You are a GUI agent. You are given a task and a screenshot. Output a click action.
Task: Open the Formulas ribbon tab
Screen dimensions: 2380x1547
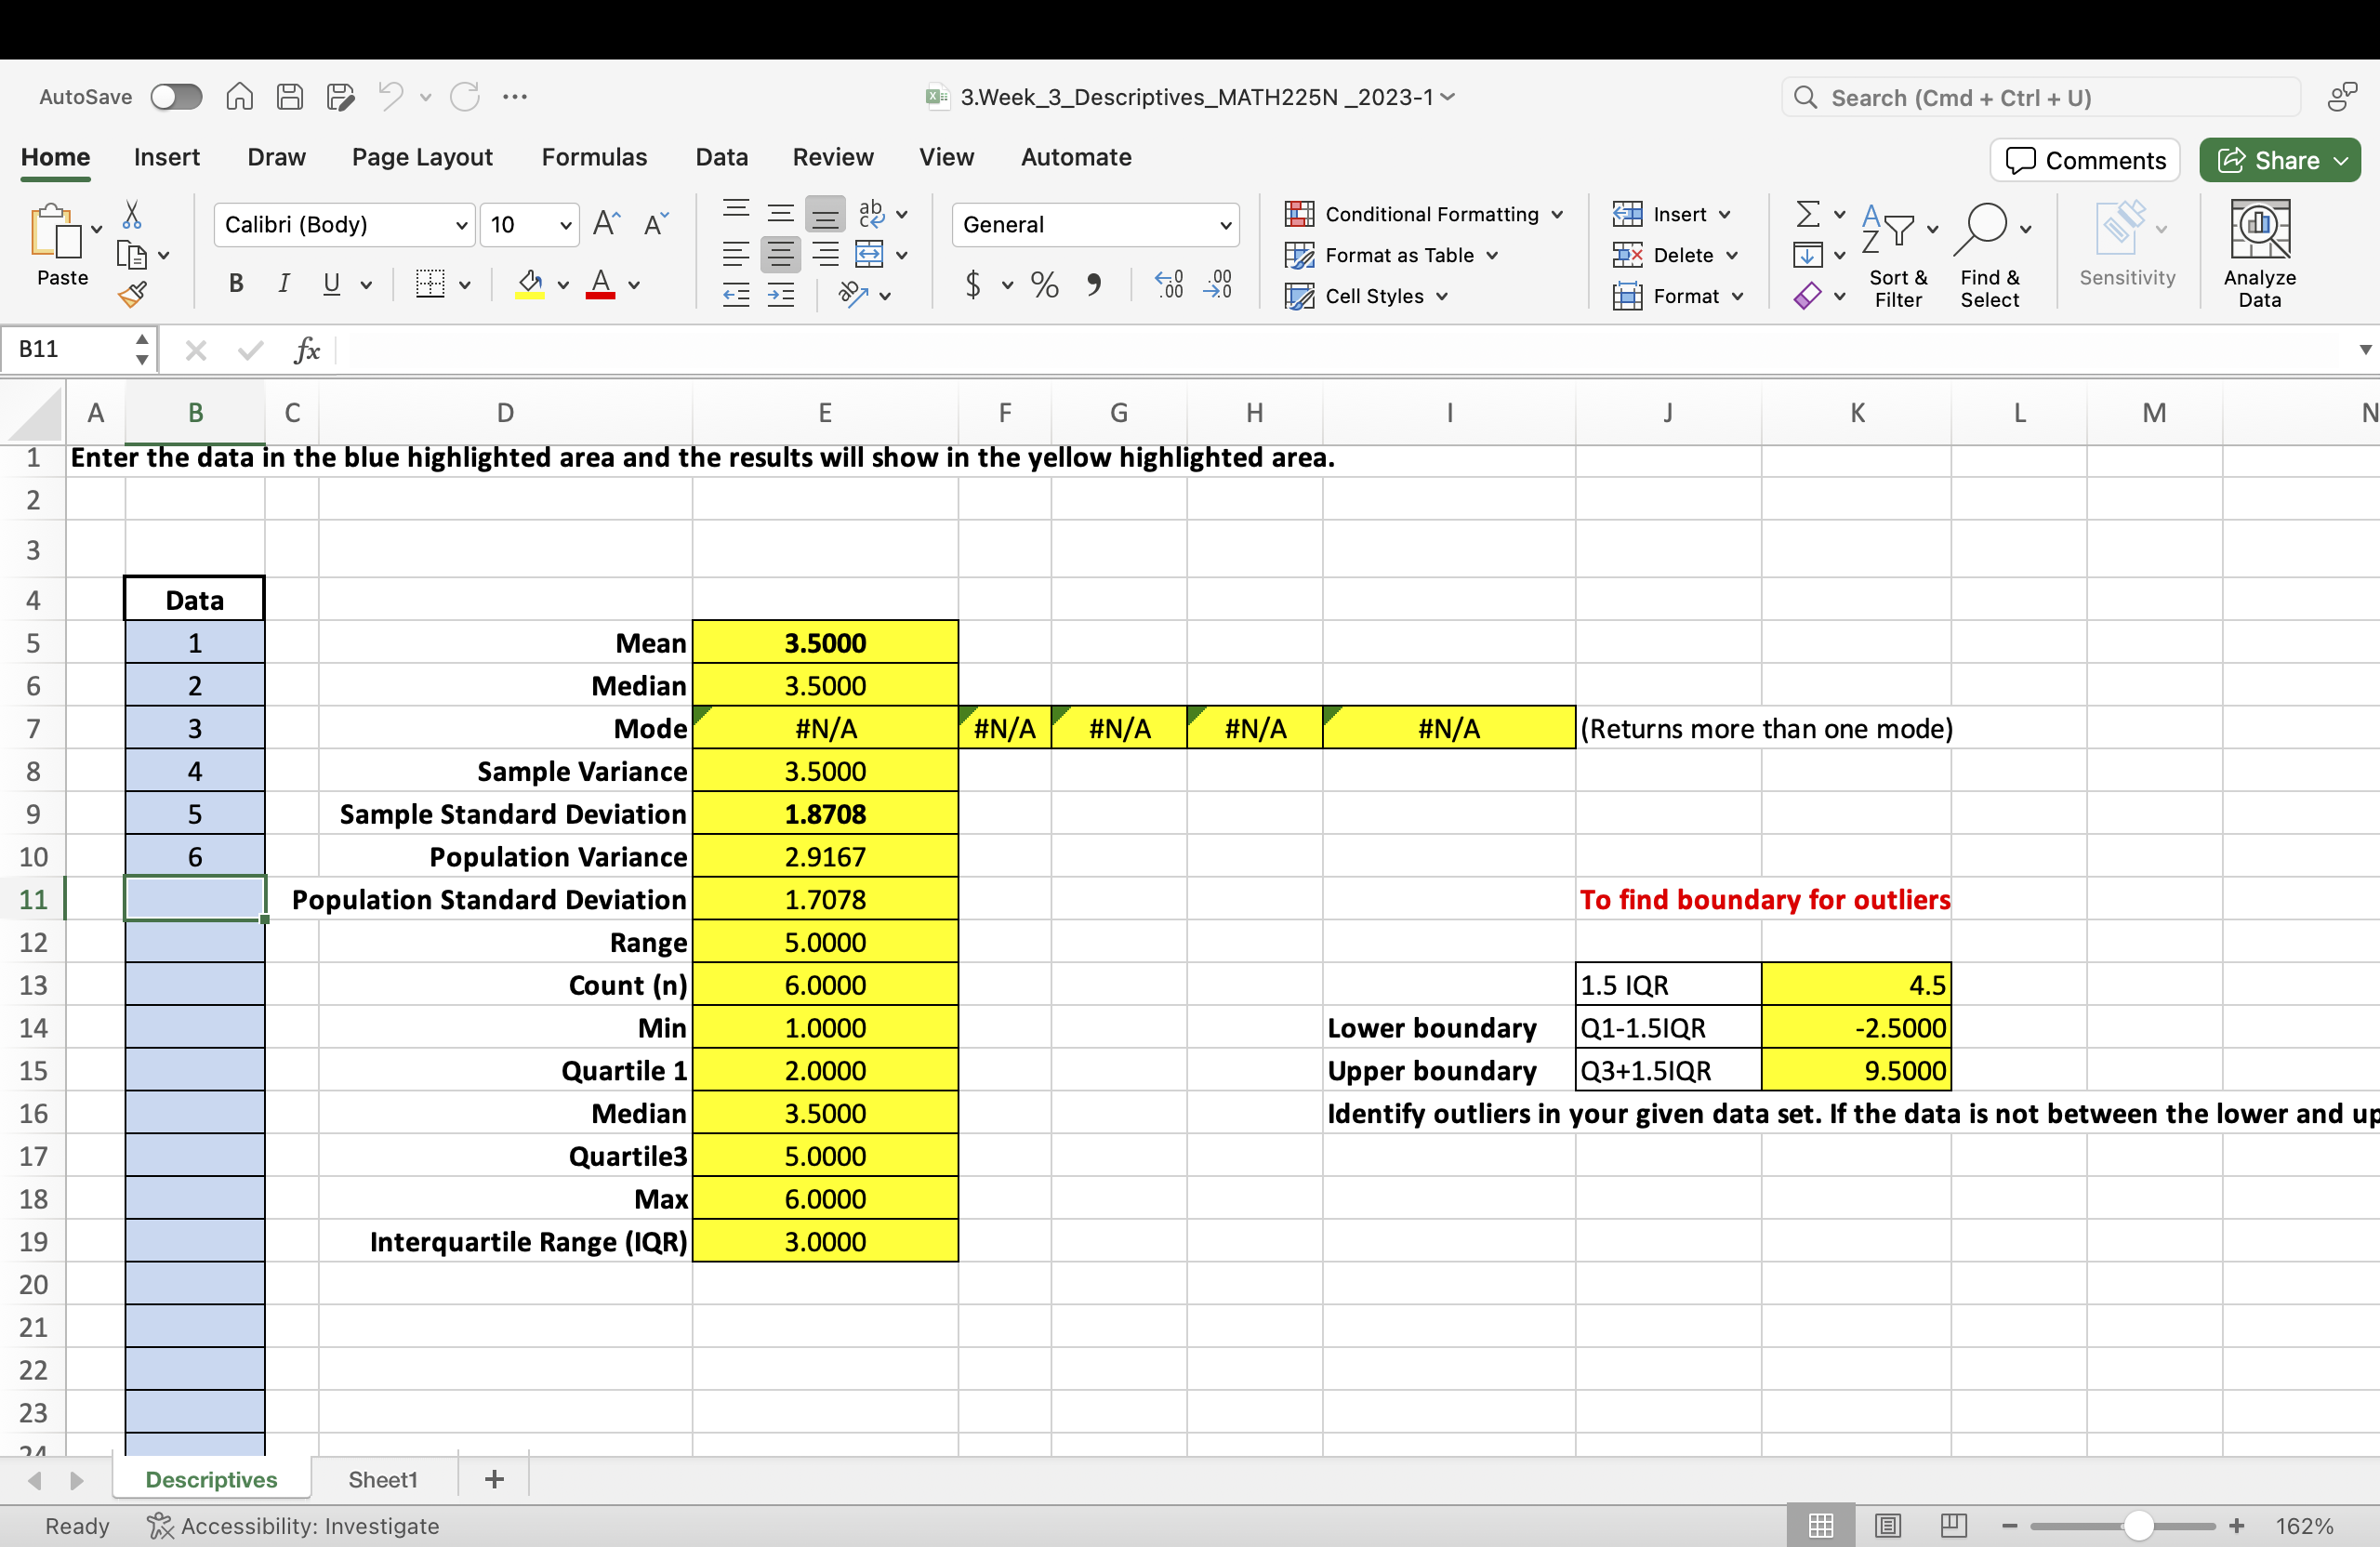594,157
